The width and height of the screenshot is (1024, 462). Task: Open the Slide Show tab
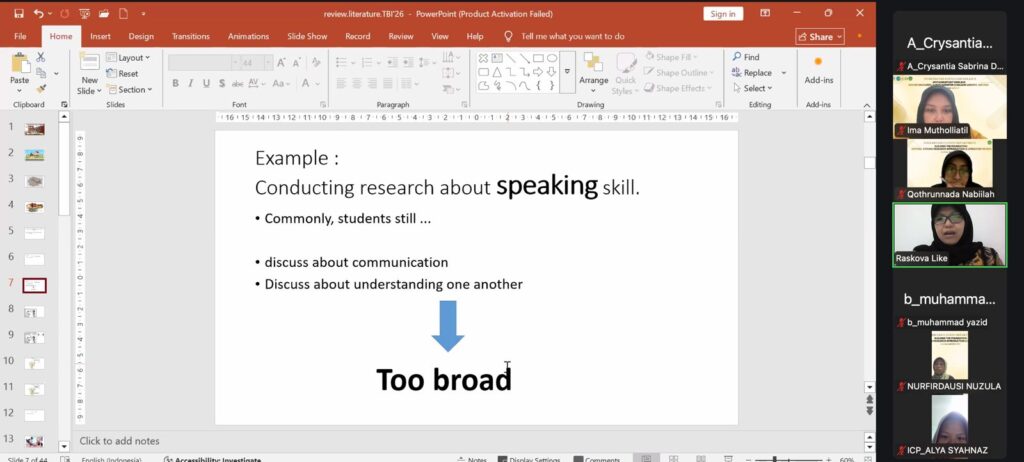307,36
